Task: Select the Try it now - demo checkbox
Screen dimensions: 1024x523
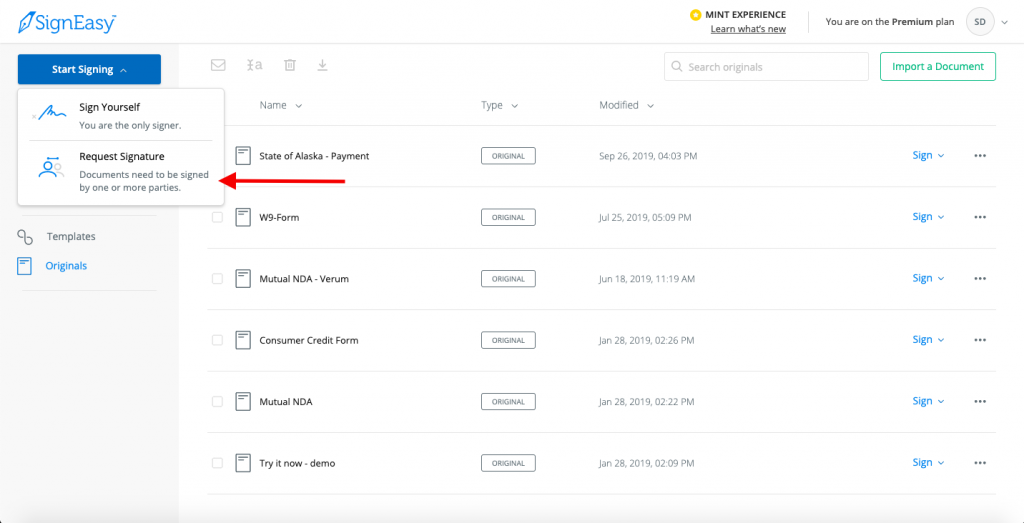Action: click(217, 463)
